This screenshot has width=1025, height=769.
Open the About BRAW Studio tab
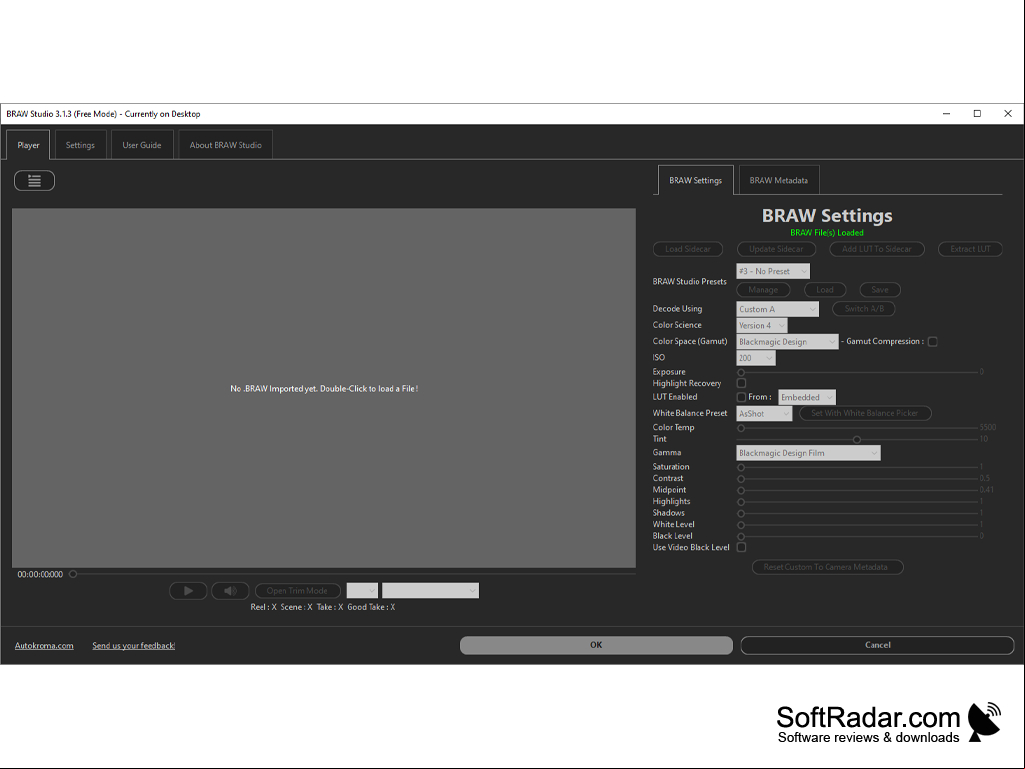click(x=226, y=145)
